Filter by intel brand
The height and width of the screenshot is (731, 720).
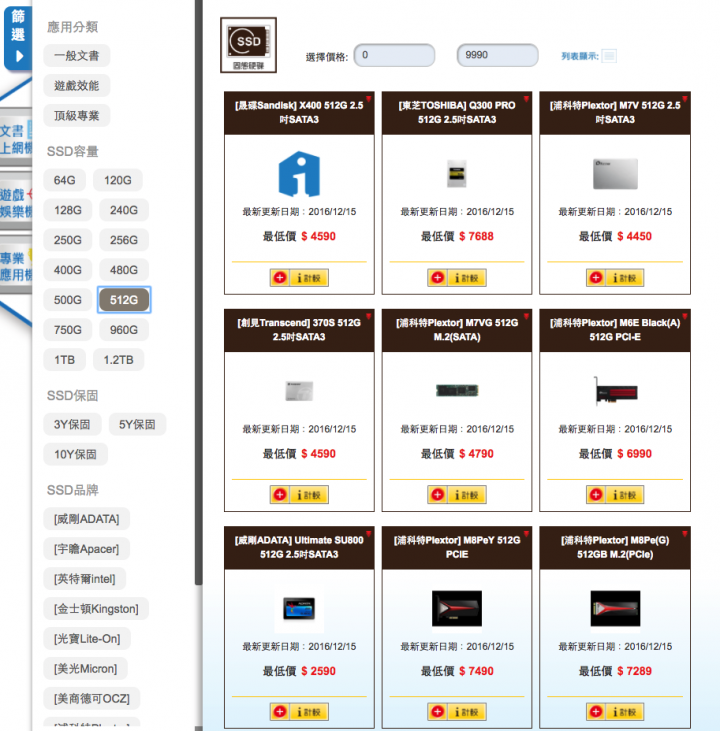click(x=84, y=579)
